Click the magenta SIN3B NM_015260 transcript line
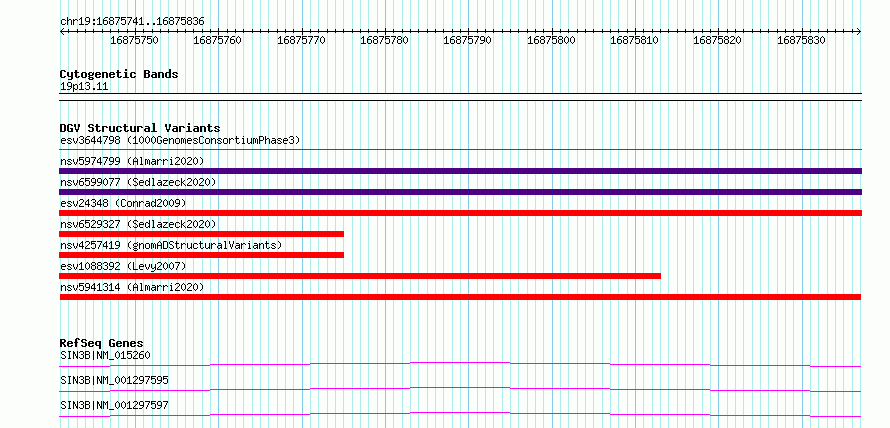 (x=460, y=364)
